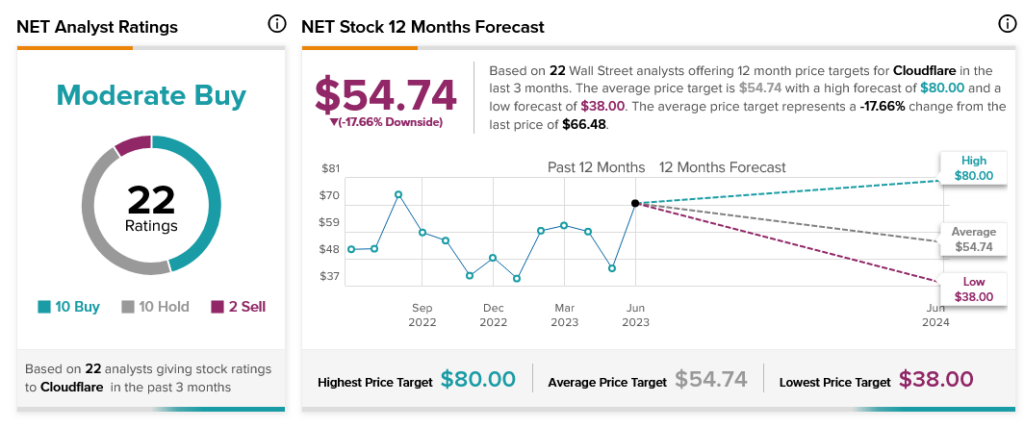The height and width of the screenshot is (428, 1024).
Task: Click the Past 12 Months chart label
Action: [595, 167]
